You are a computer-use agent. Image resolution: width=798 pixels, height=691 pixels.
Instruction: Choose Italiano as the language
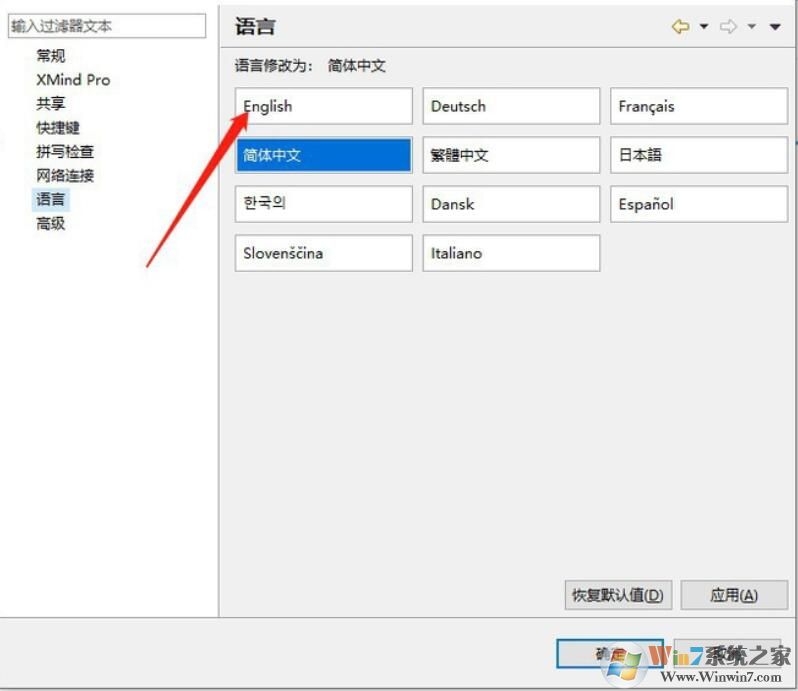(511, 253)
